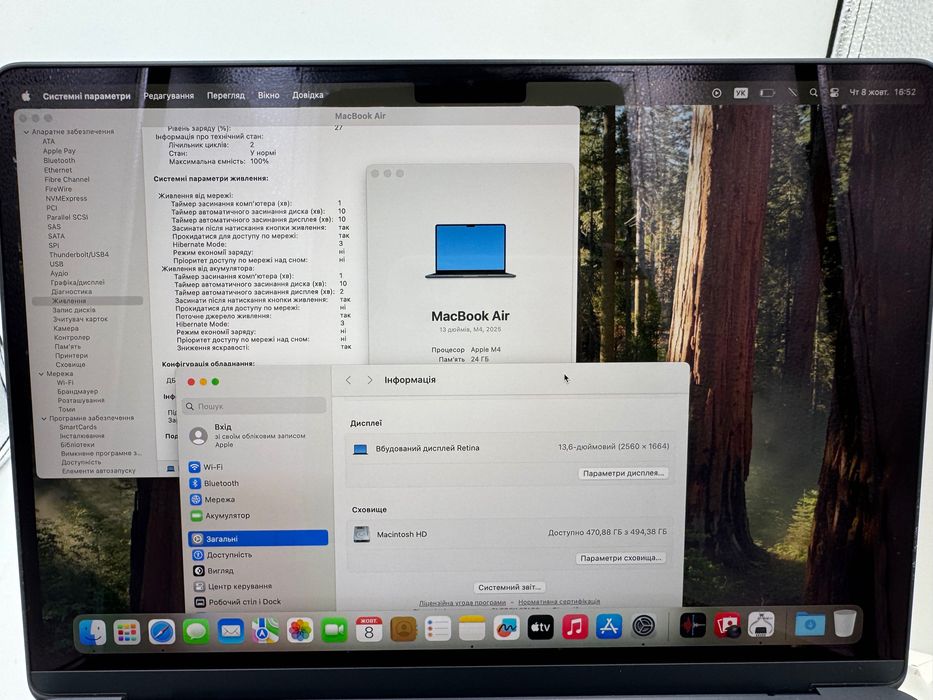
Task: Collapse Апаратне забезпечення tree in System Information
Action: pos(26,132)
